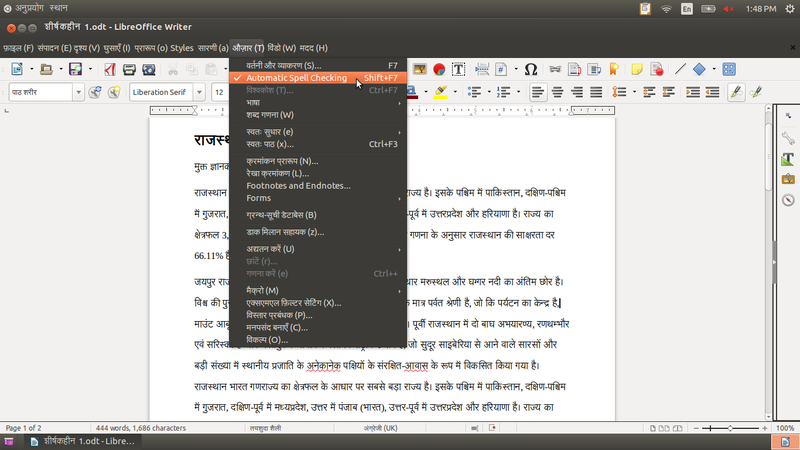
Task: Click Record Changes icon
Action: (657, 69)
